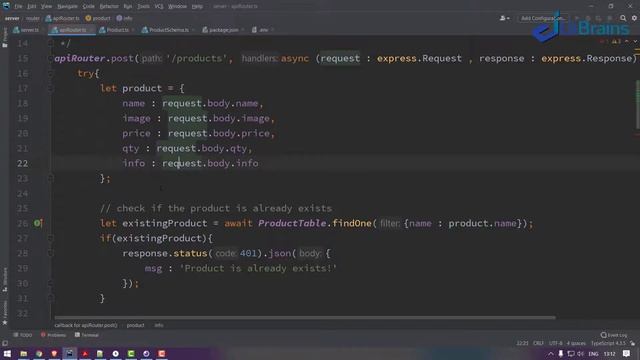This screenshot has height=360, width=640.
Task: Toggle fold marker at line 30
Action: [x=51, y=283]
